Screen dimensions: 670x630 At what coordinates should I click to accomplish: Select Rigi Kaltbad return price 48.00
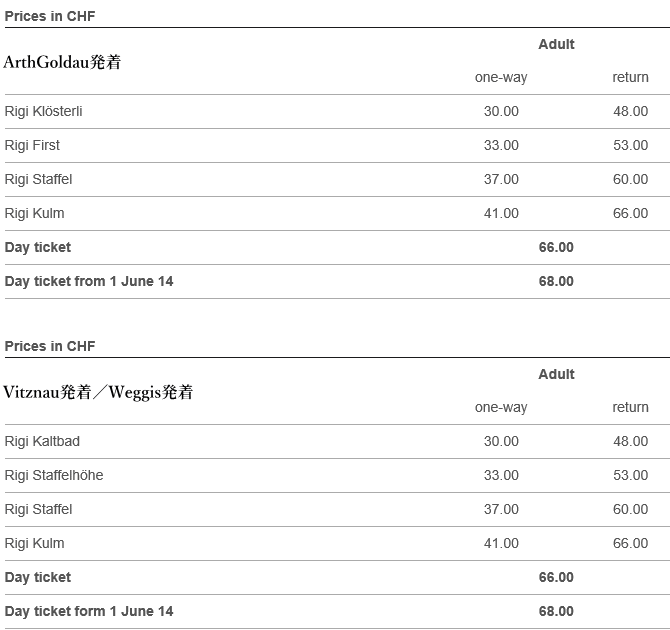(630, 441)
